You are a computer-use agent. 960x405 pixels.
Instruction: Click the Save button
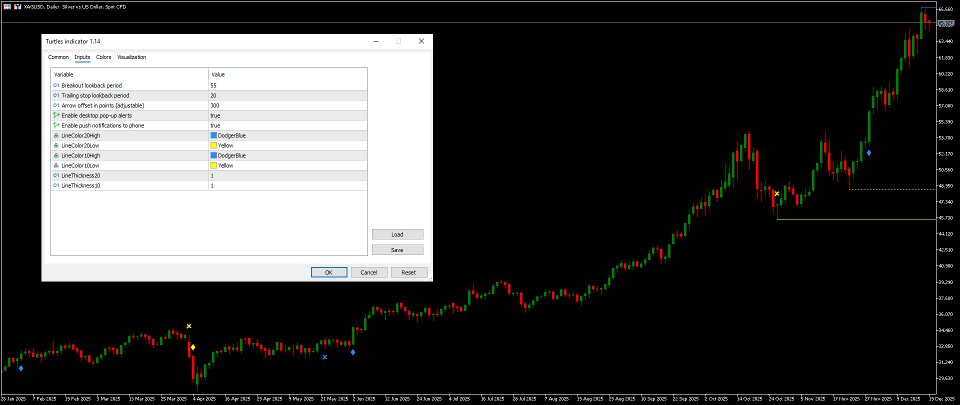[397, 250]
